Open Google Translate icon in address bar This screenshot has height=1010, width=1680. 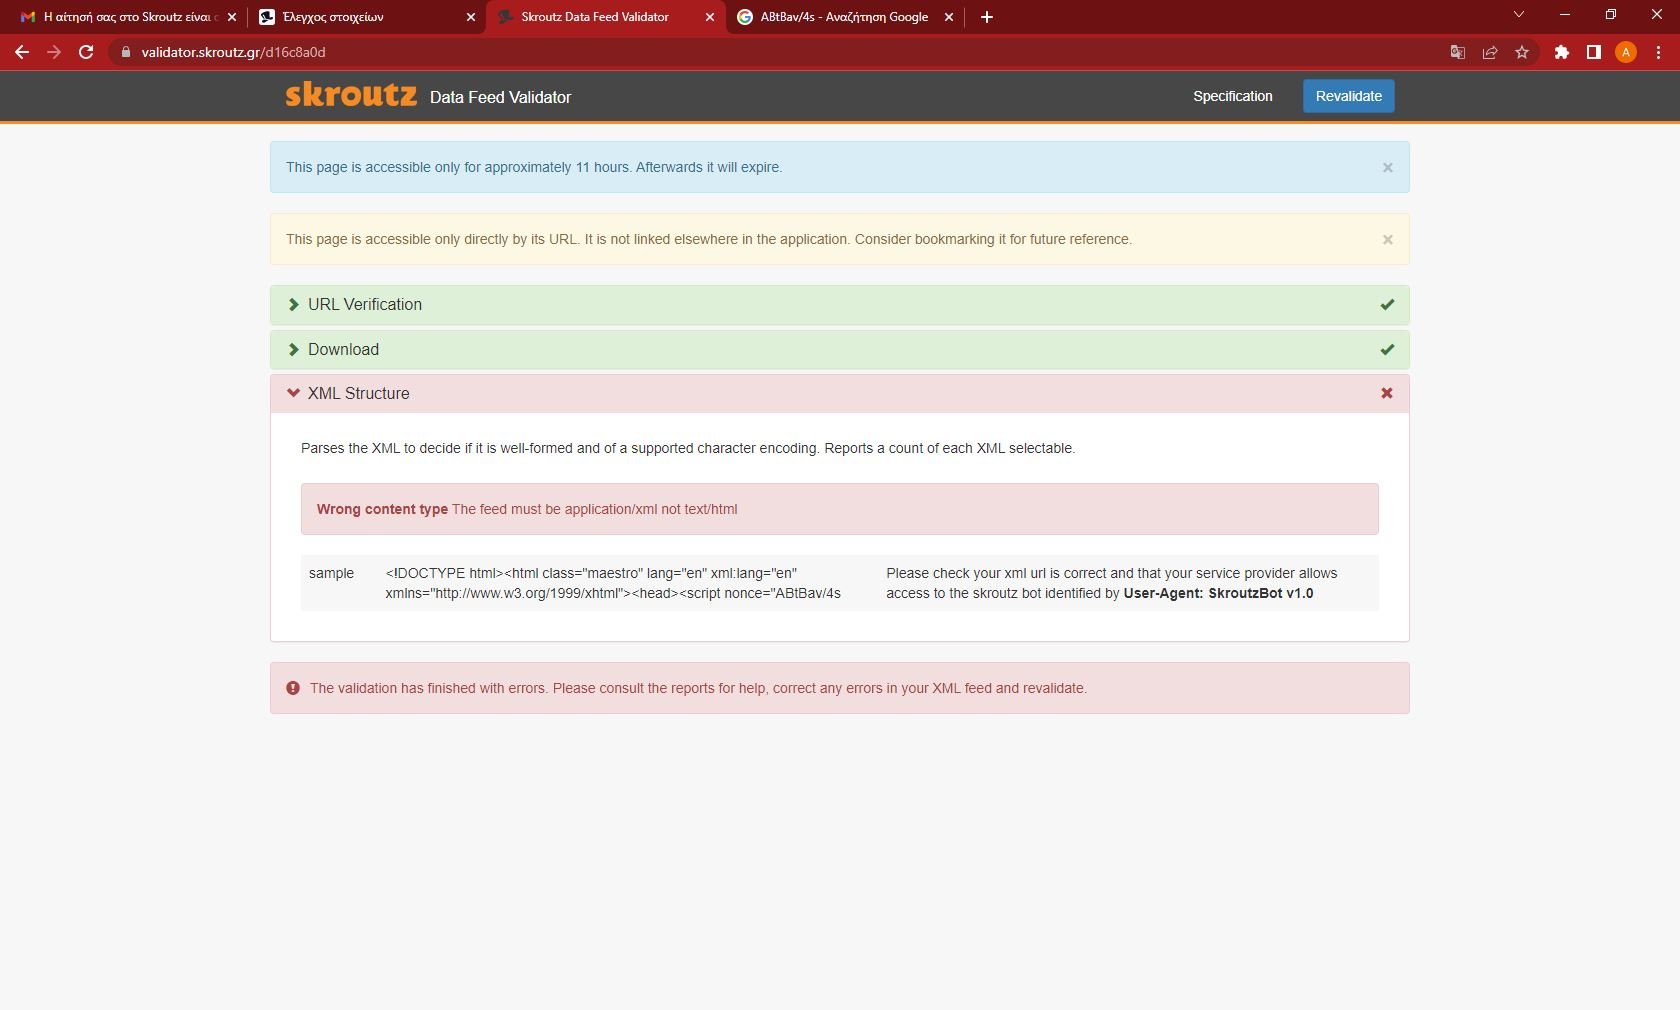point(1458,52)
